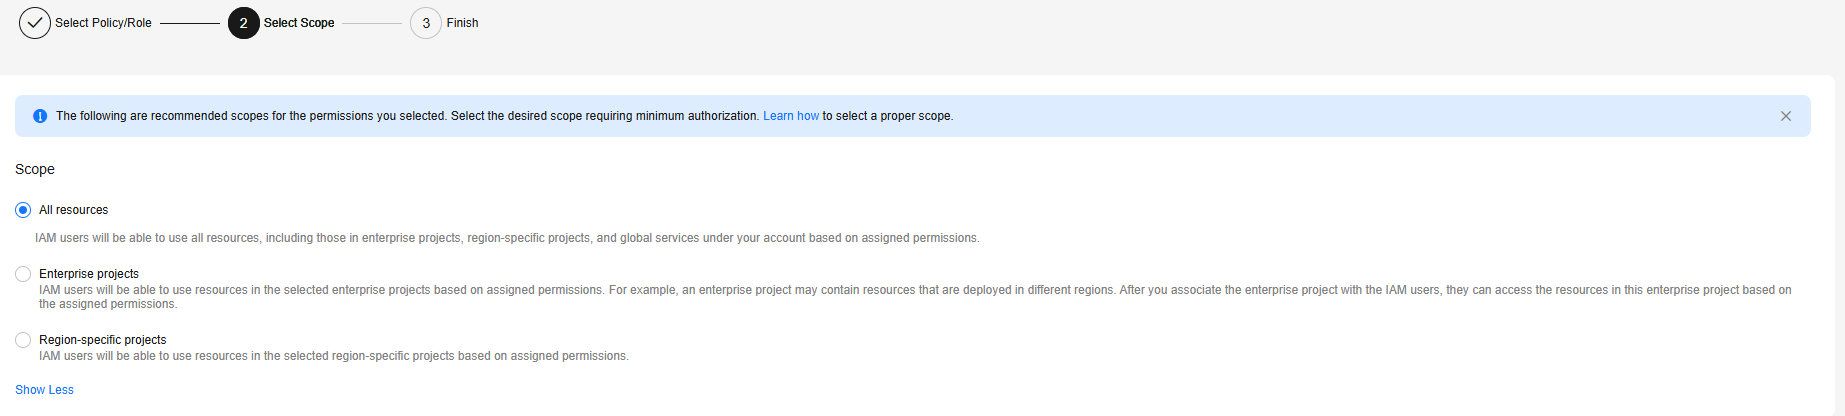Viewport: 1845px width, 416px height.
Task: Click the Scope section heading
Action: tap(35, 169)
